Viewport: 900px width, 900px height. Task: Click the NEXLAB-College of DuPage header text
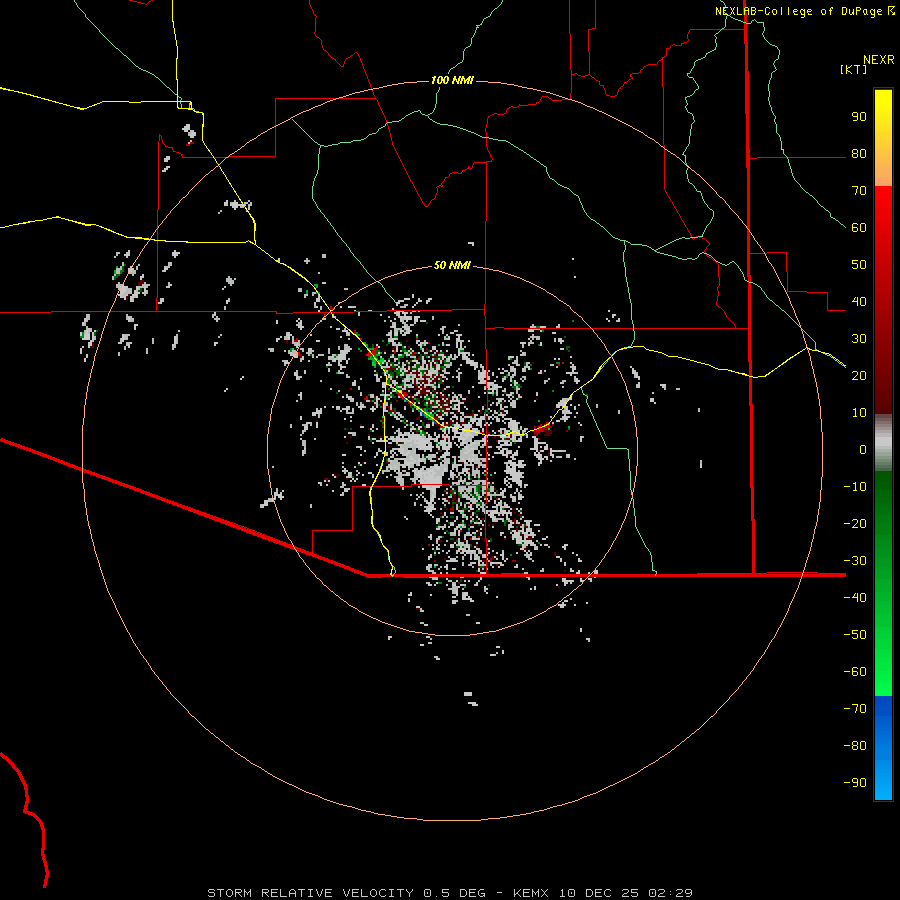tap(799, 11)
